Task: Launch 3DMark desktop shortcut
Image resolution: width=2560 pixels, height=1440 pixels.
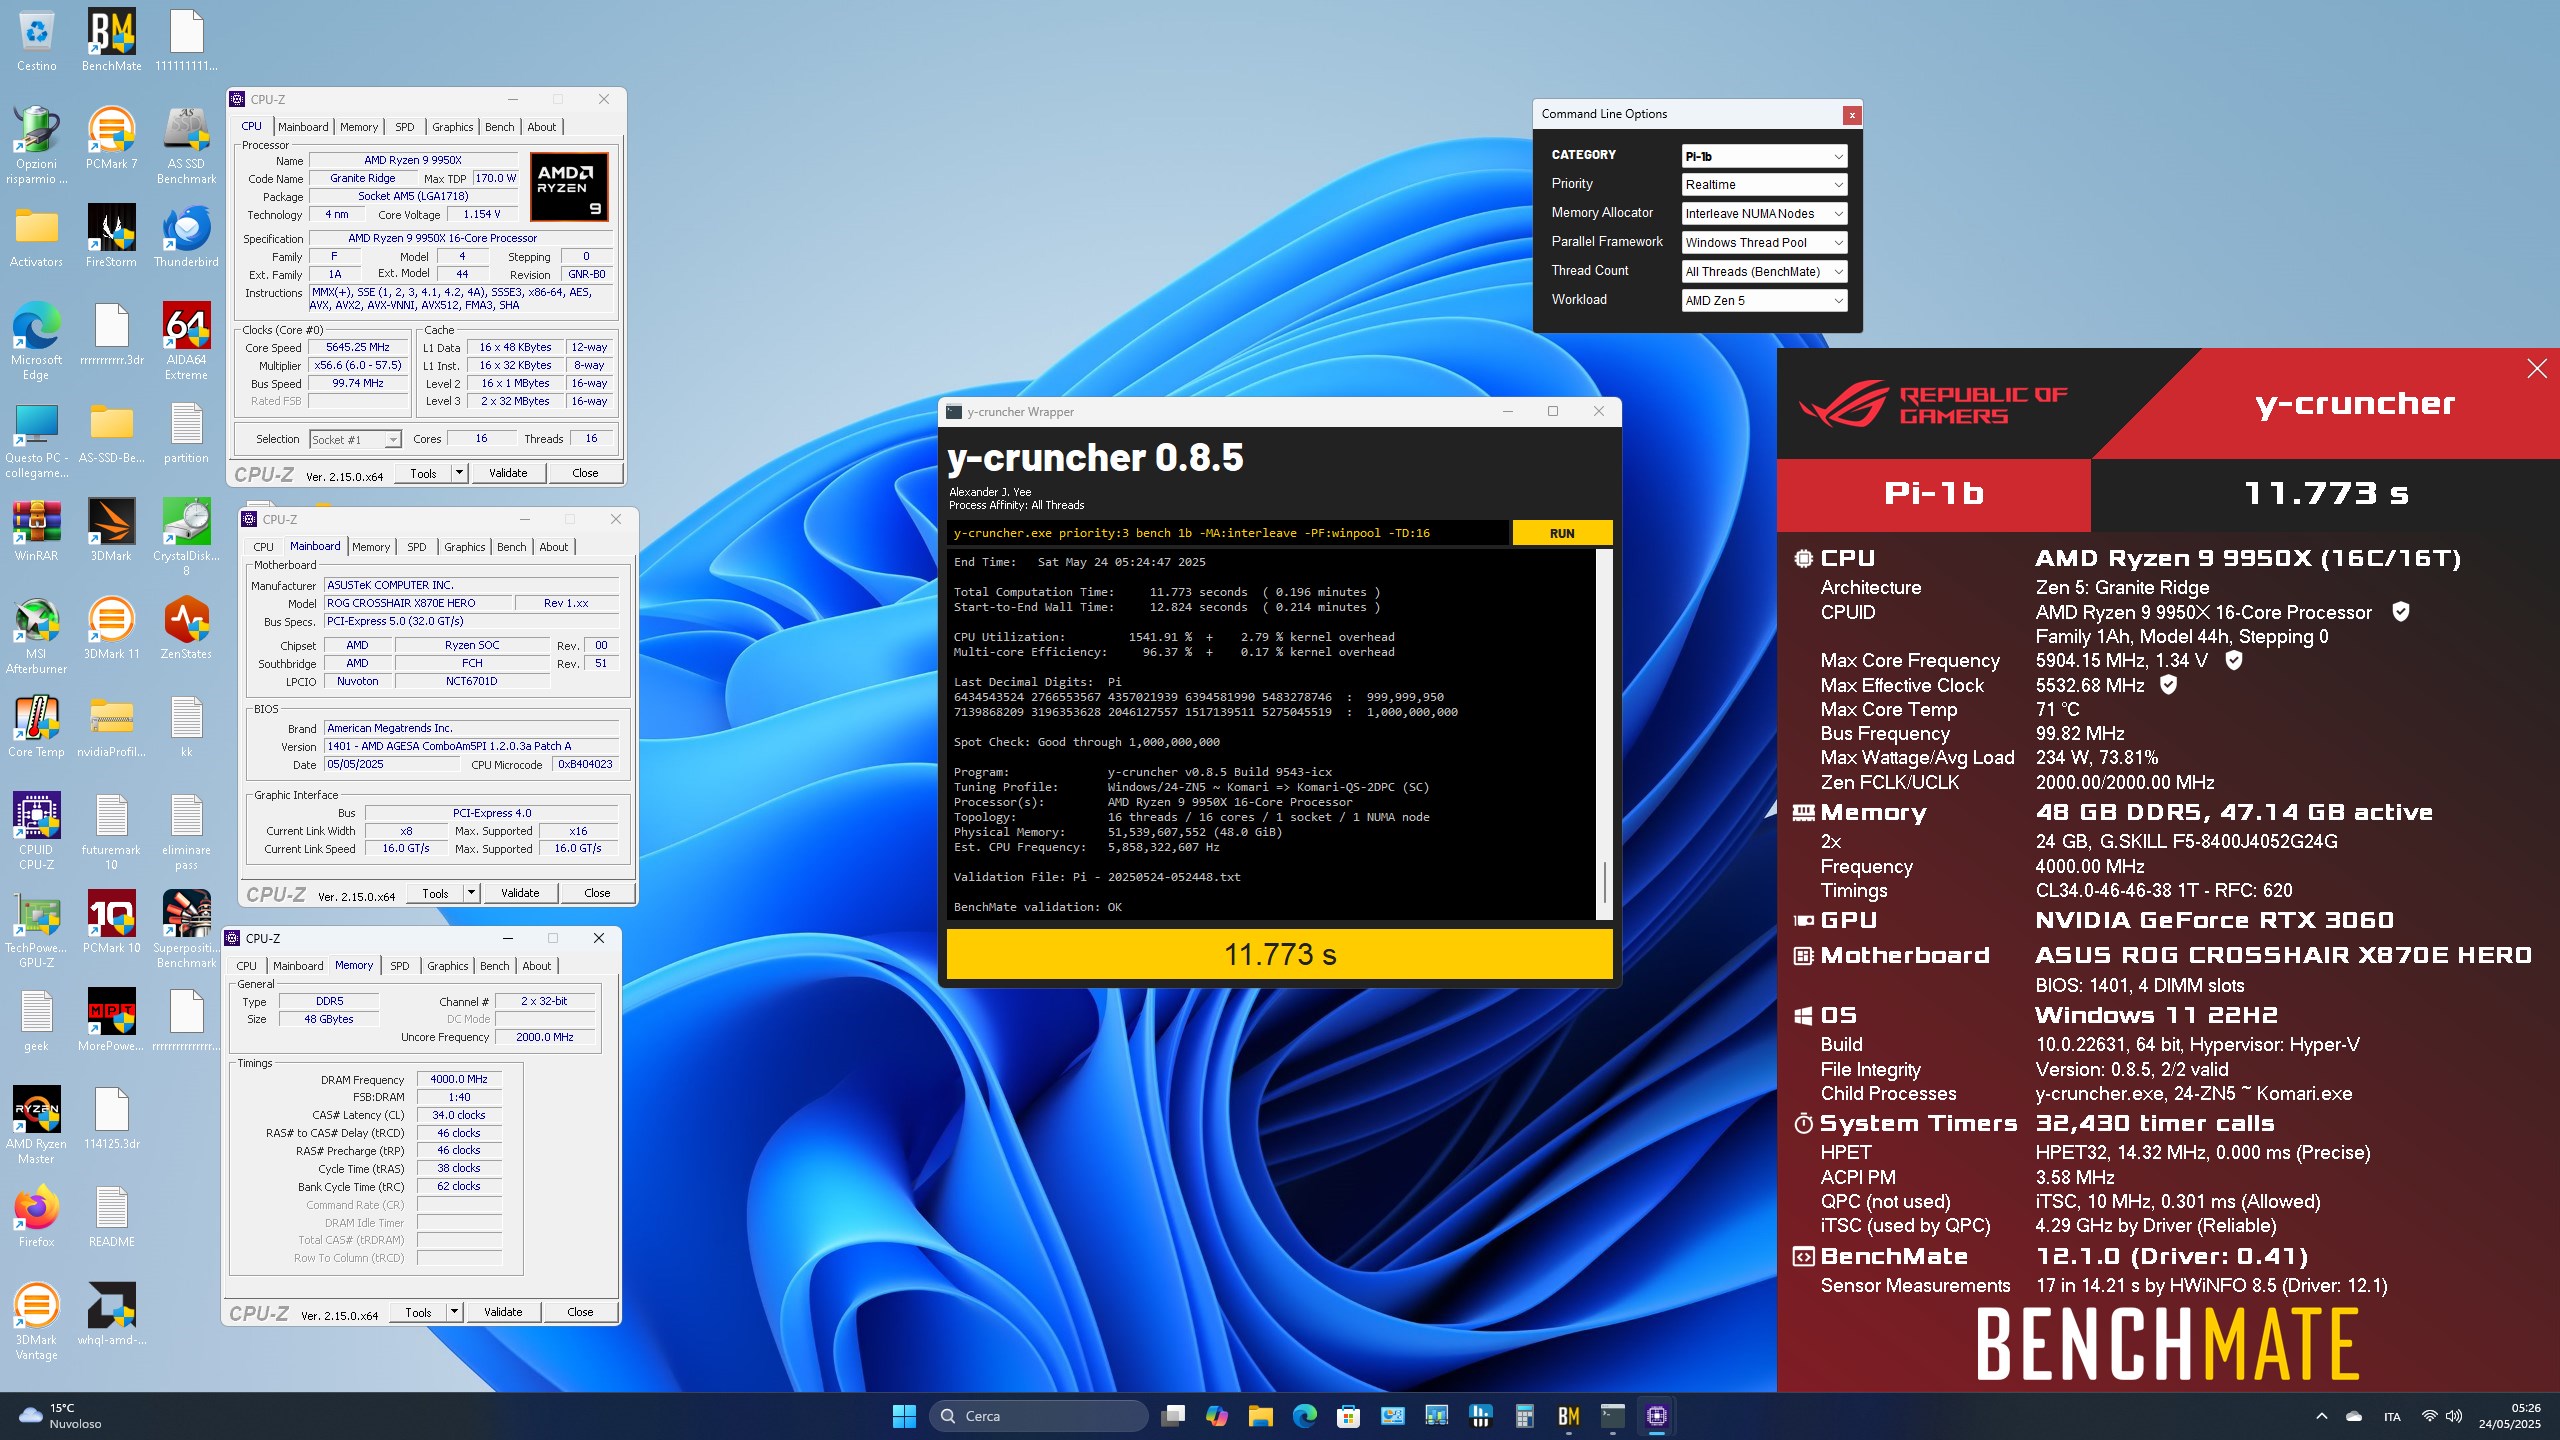Action: point(111,530)
